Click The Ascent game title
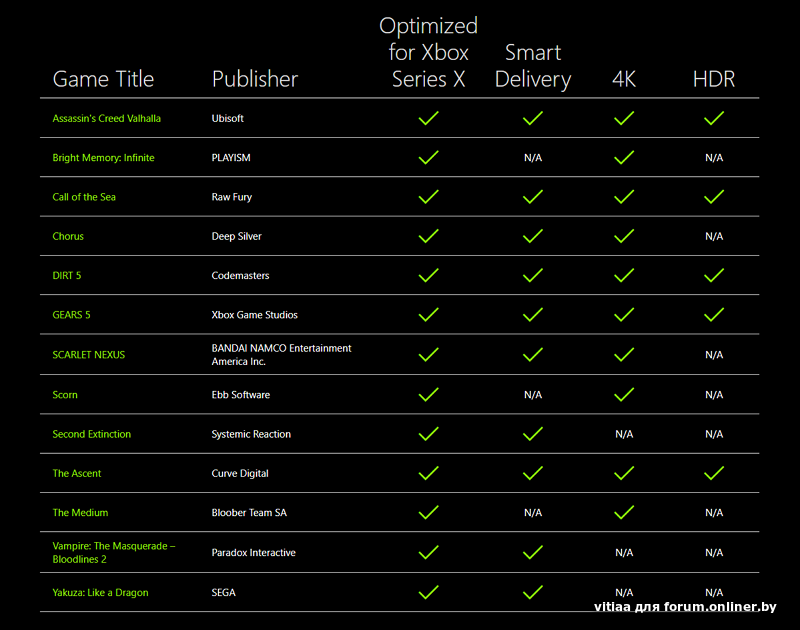The height and width of the screenshot is (630, 800). [77, 473]
